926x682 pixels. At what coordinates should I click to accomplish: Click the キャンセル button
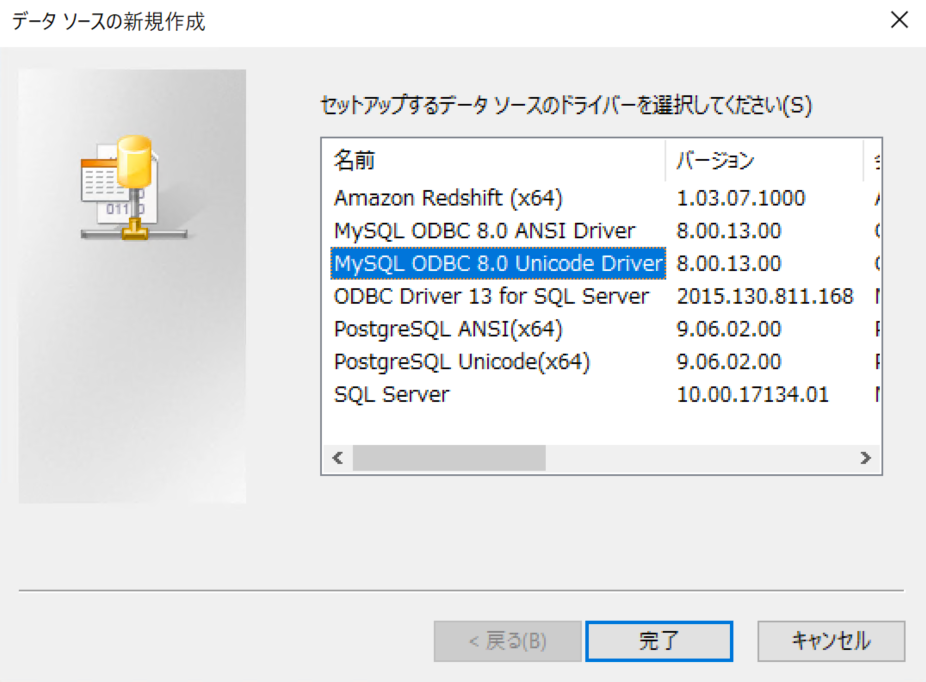831,641
